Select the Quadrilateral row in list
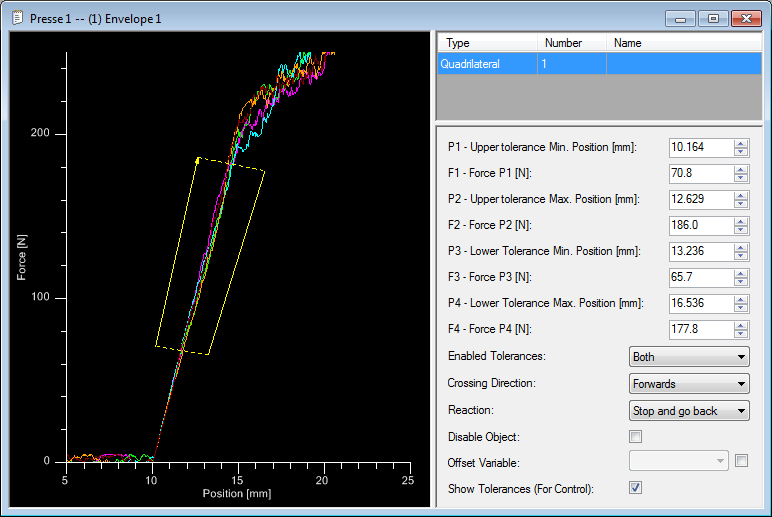This screenshot has height=517, width=772. click(599, 64)
